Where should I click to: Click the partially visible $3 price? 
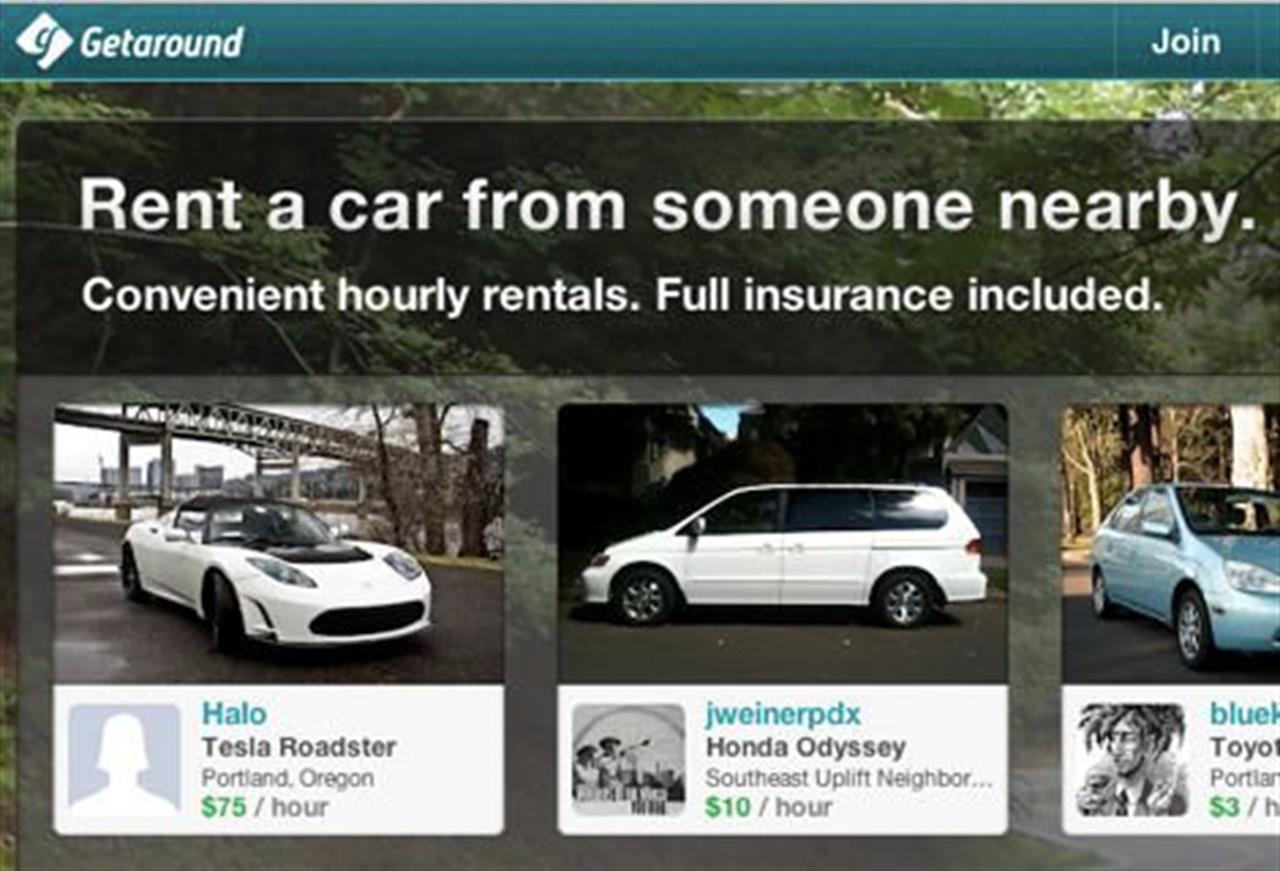1225,807
